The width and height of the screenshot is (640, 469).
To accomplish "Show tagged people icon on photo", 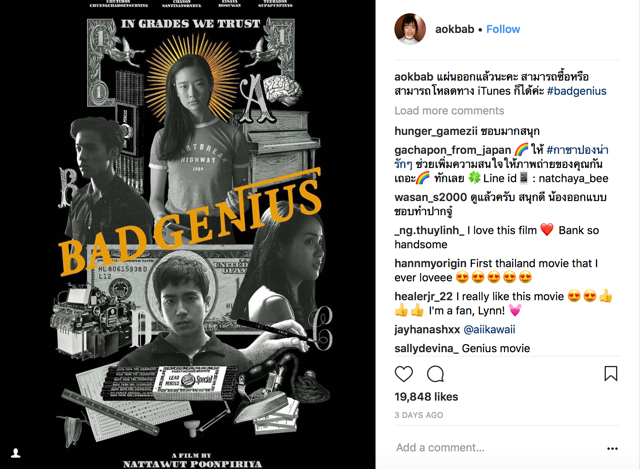I will tap(16, 453).
